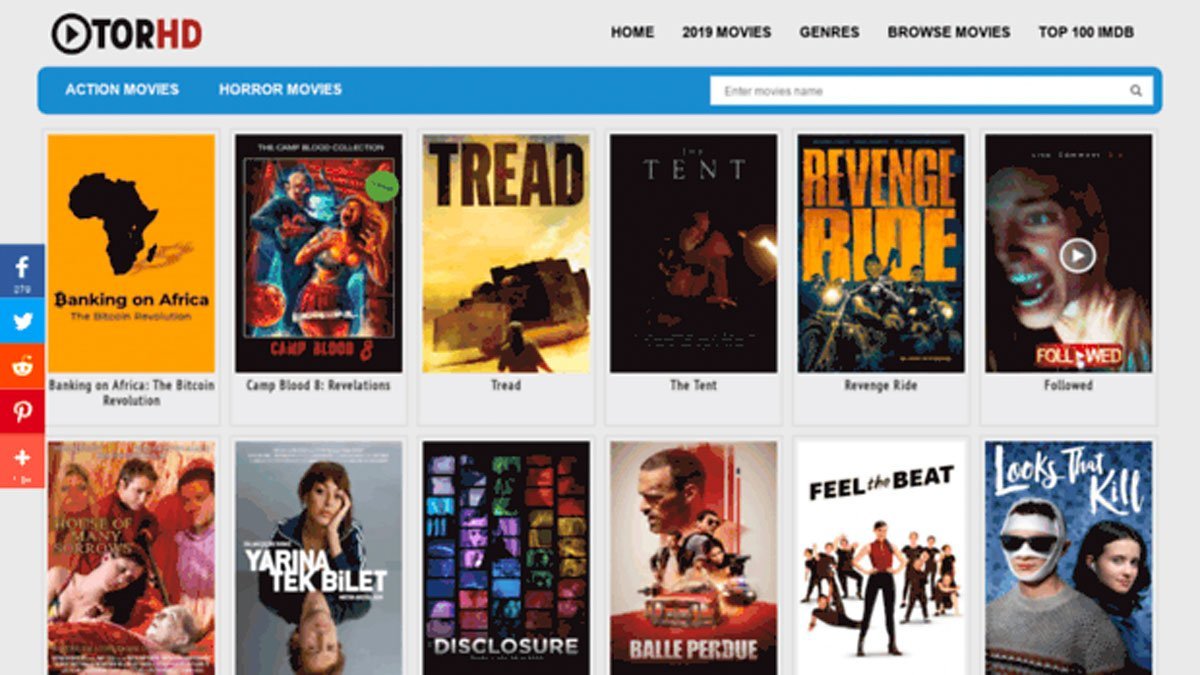Click the TorHD logo
This screenshot has height=675, width=1200.
point(127,33)
